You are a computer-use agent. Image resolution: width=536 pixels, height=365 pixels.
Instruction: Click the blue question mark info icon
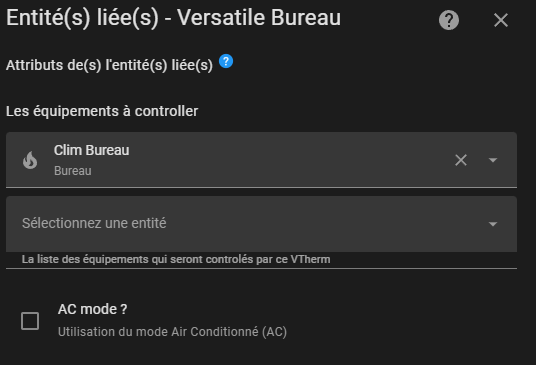point(226,62)
